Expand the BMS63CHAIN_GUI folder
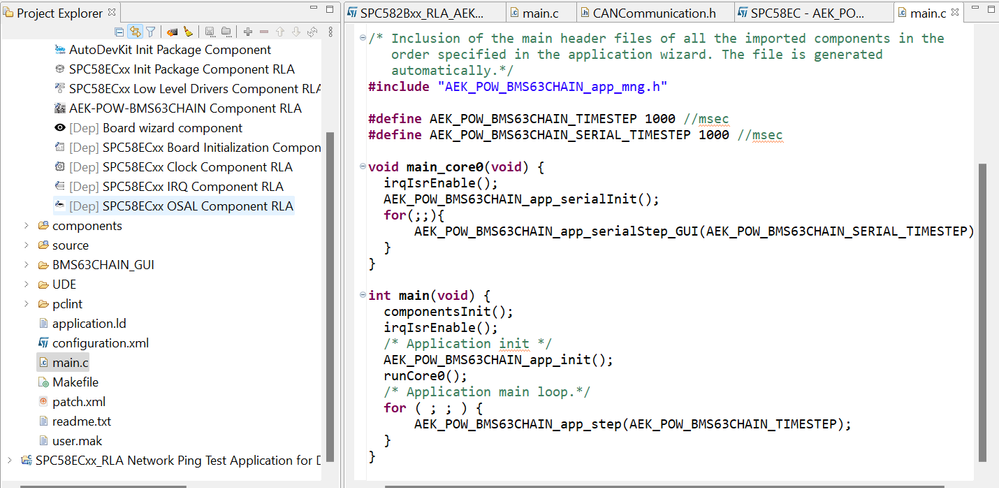 coord(26,265)
